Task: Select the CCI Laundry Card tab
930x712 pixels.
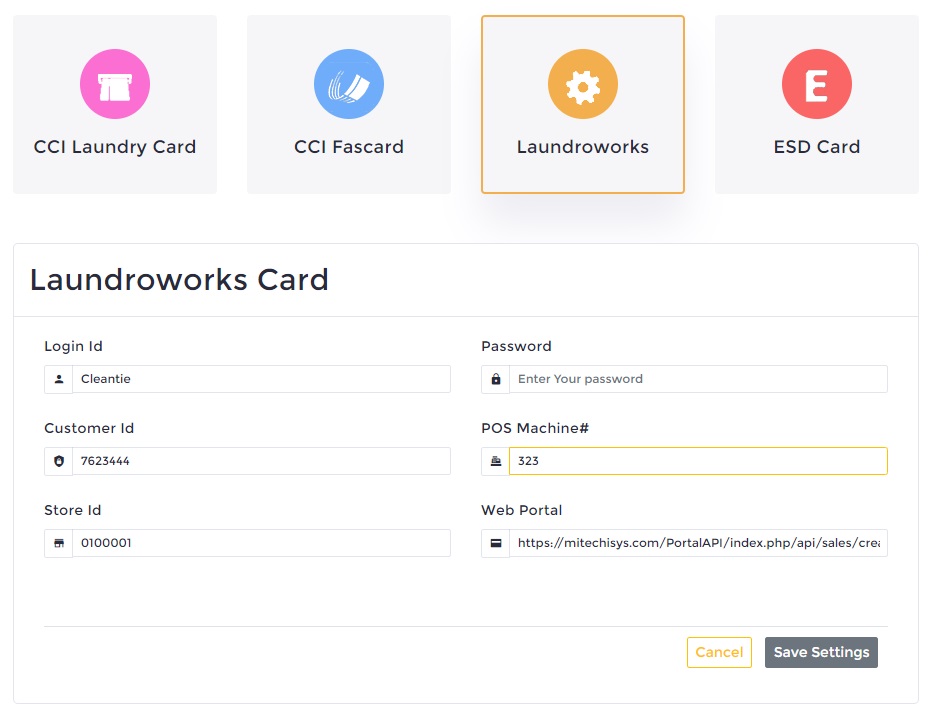Action: click(x=115, y=104)
